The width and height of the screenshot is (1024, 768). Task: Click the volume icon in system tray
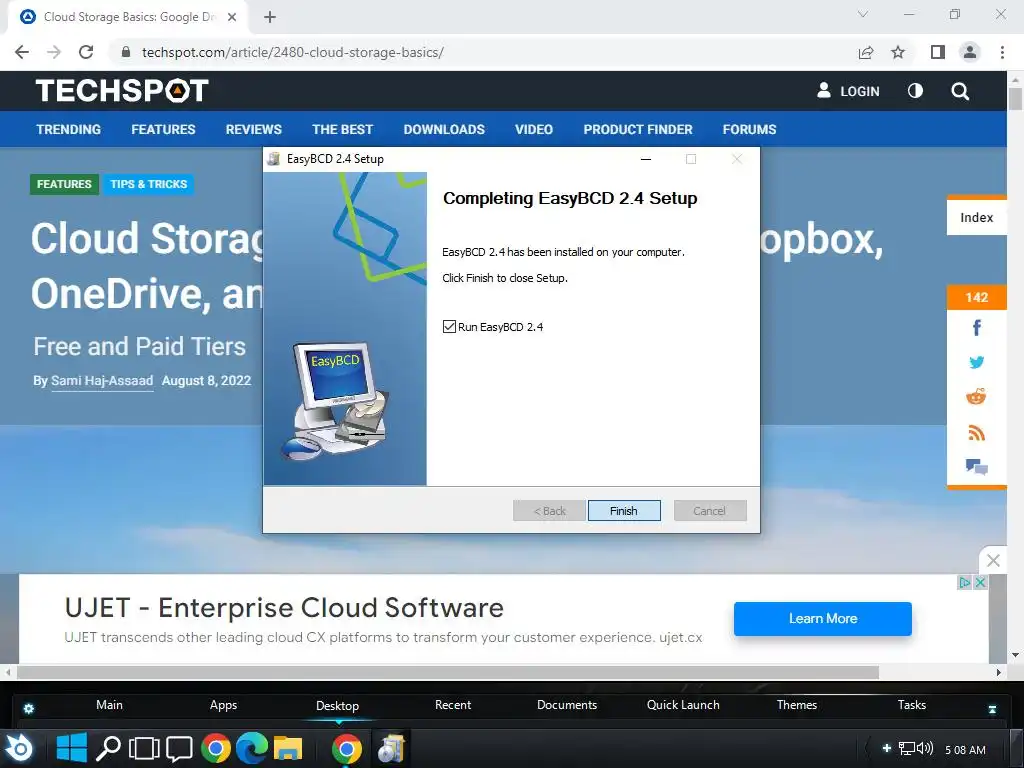(x=925, y=748)
